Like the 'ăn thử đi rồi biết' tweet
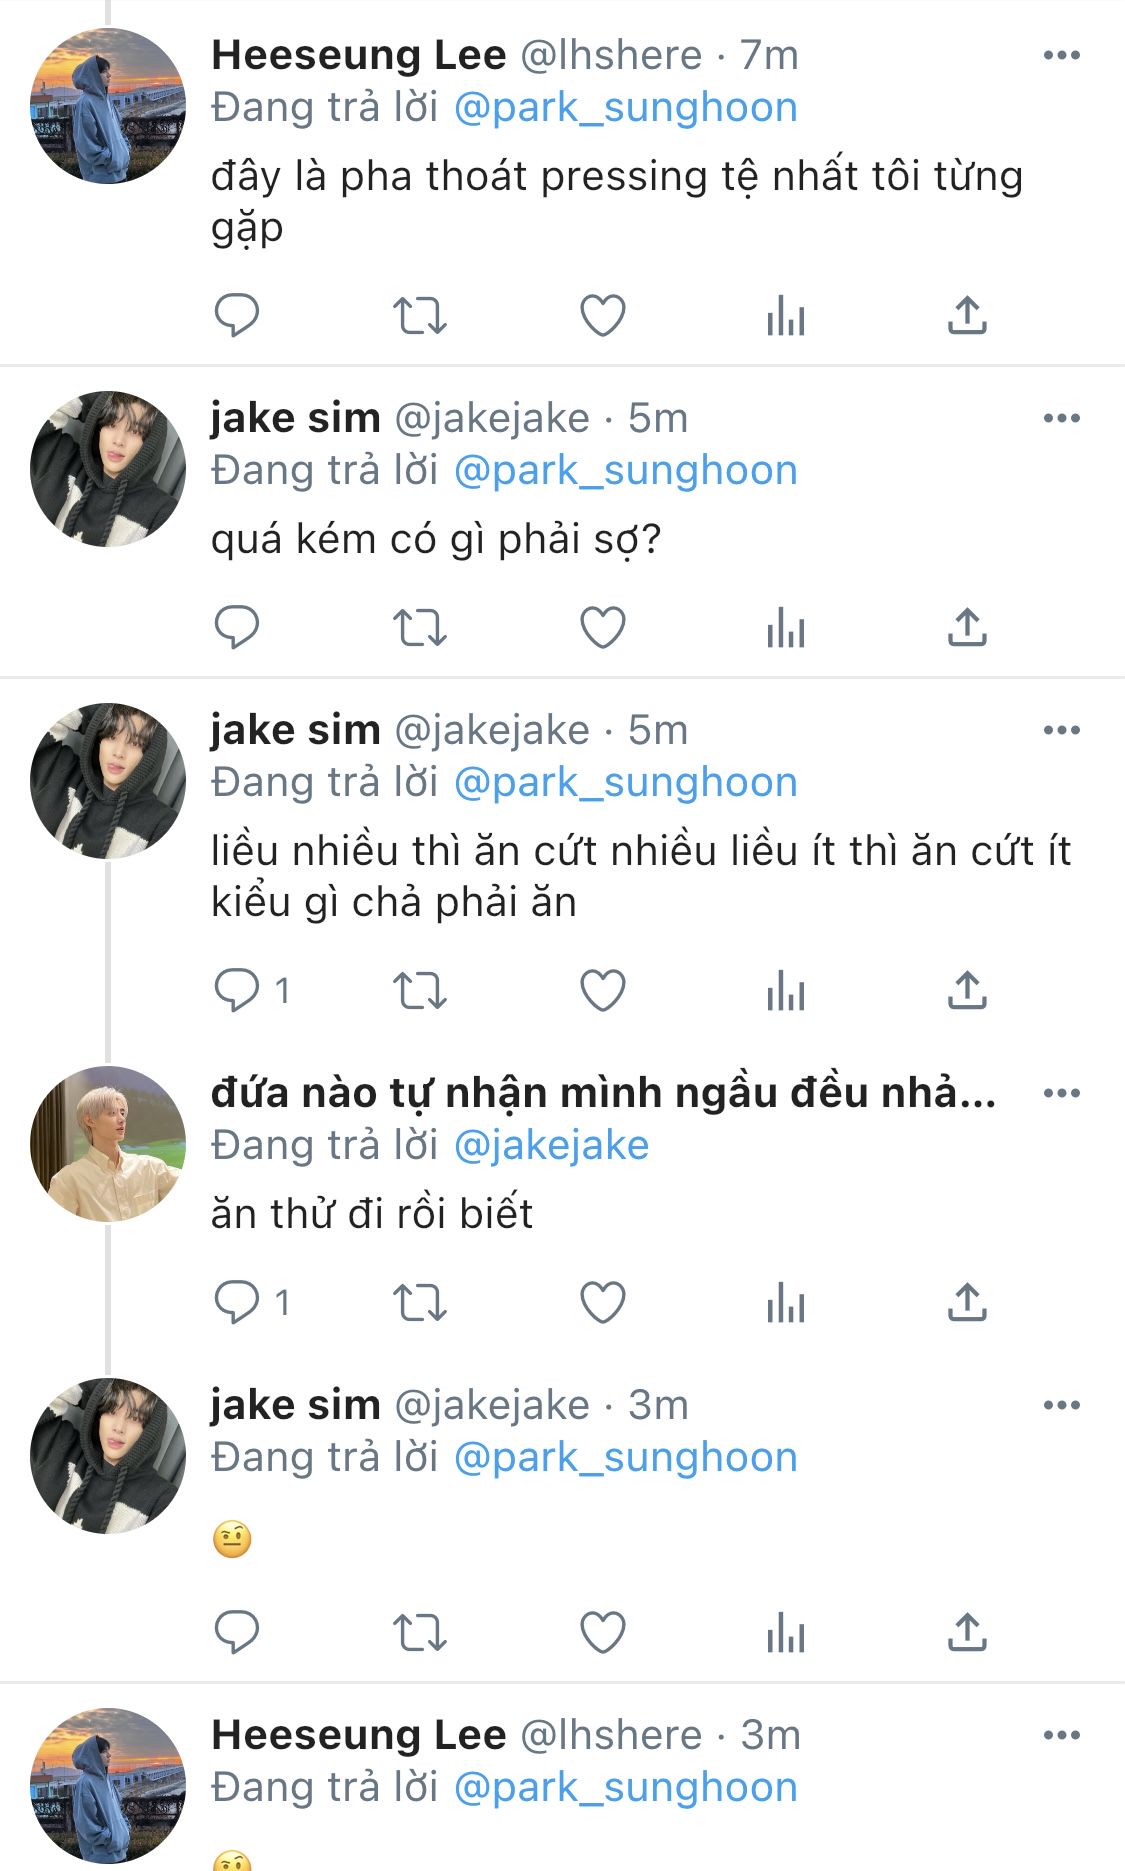 pos(603,1303)
